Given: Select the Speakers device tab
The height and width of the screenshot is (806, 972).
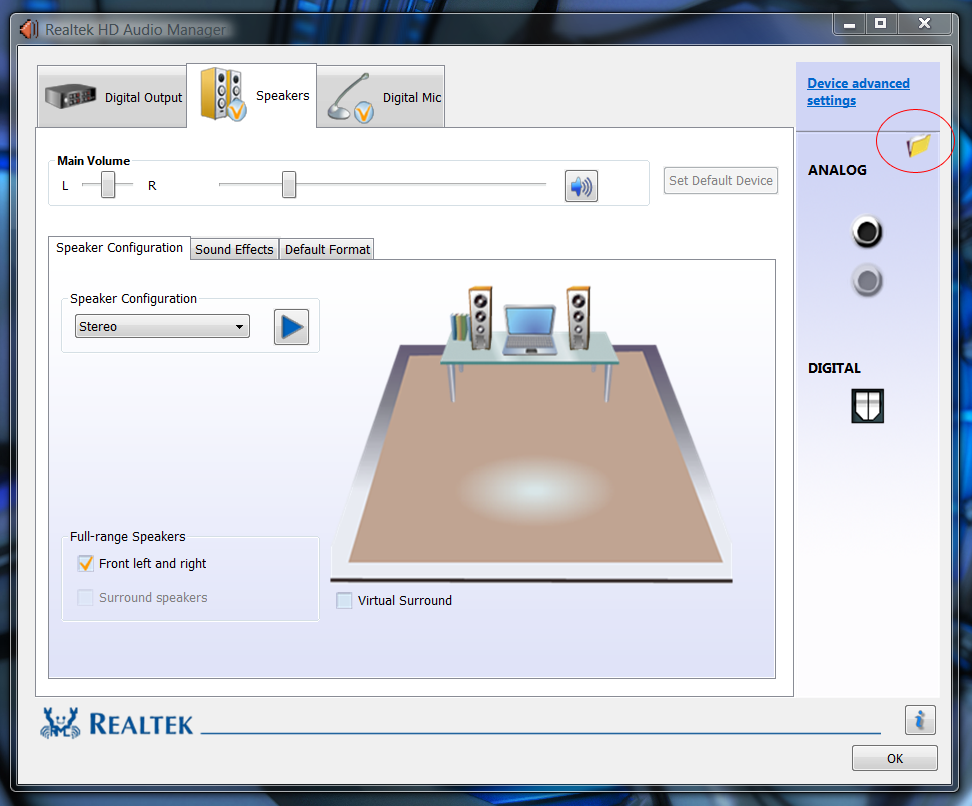Looking at the screenshot, I should pos(252,95).
